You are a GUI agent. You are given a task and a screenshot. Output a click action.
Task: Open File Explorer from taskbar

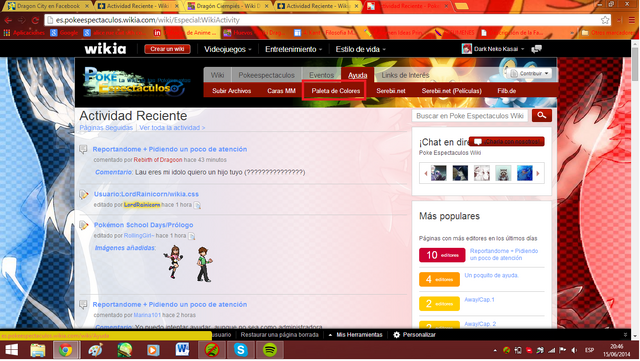[38, 350]
